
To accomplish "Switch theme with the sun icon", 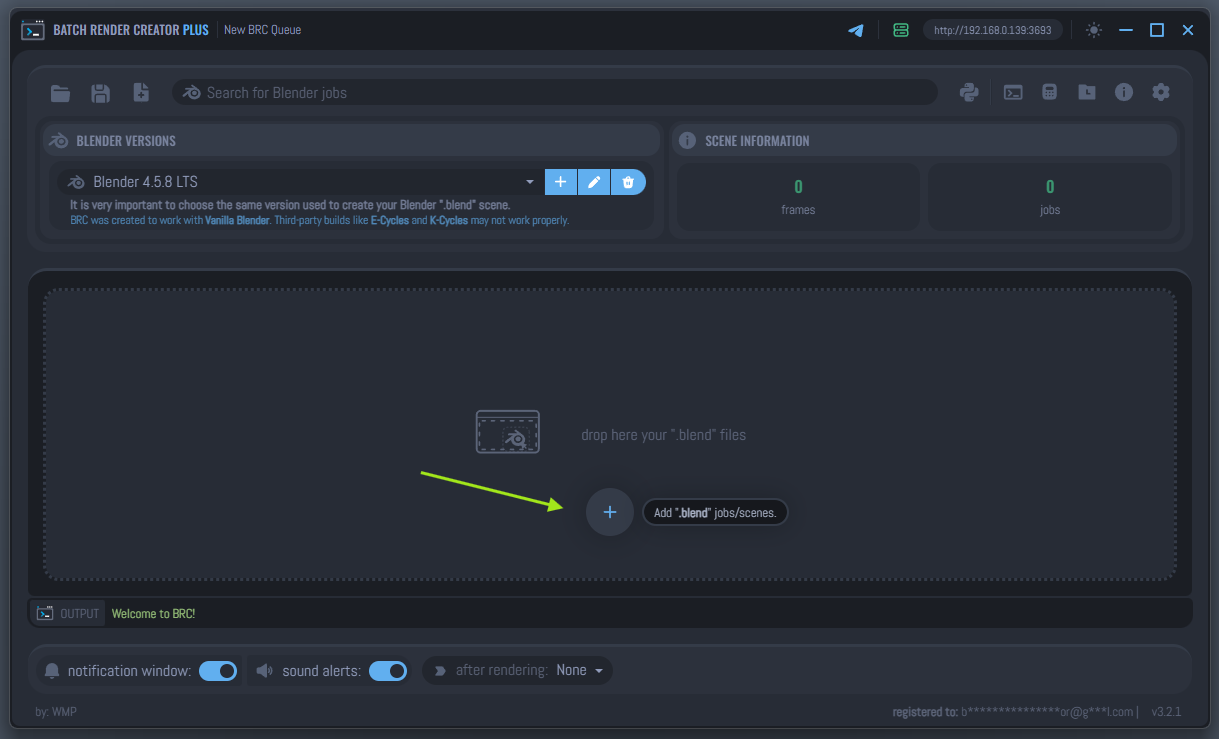I will pyautogui.click(x=1094, y=30).
